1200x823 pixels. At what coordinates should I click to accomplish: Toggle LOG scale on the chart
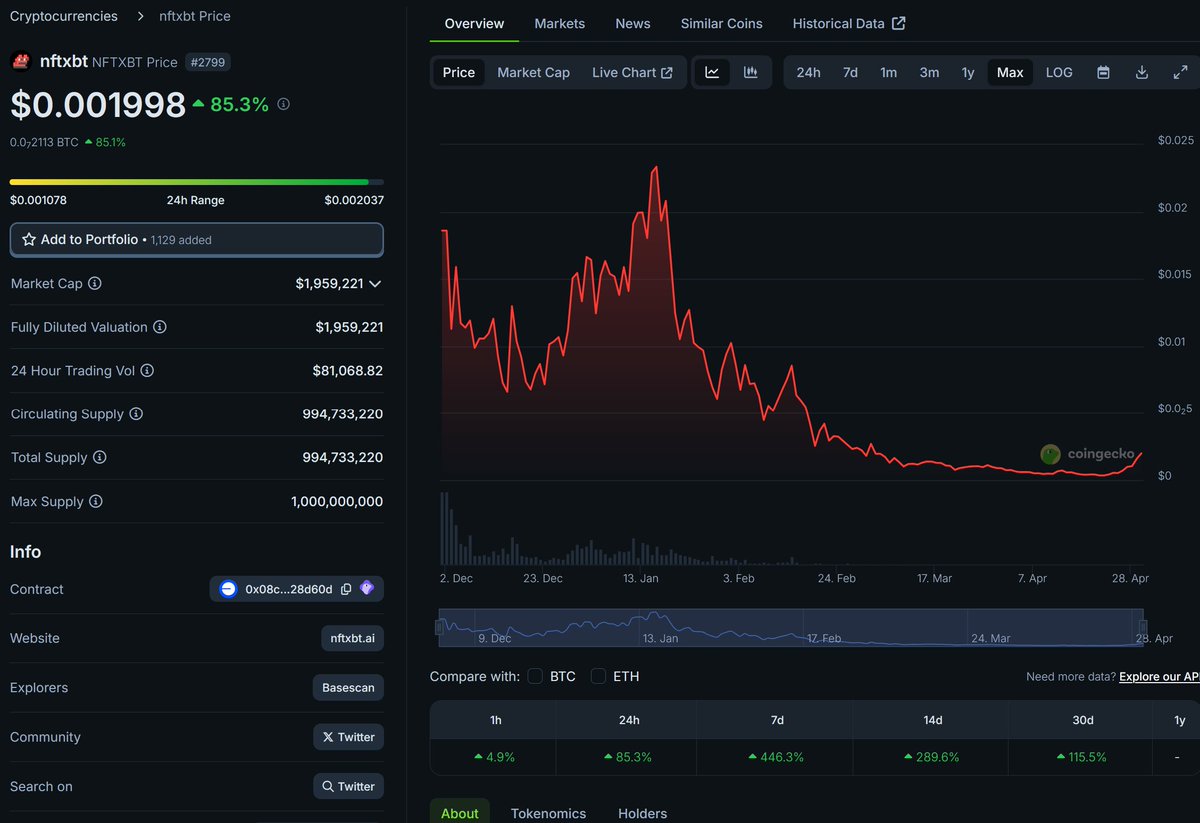pos(1059,72)
